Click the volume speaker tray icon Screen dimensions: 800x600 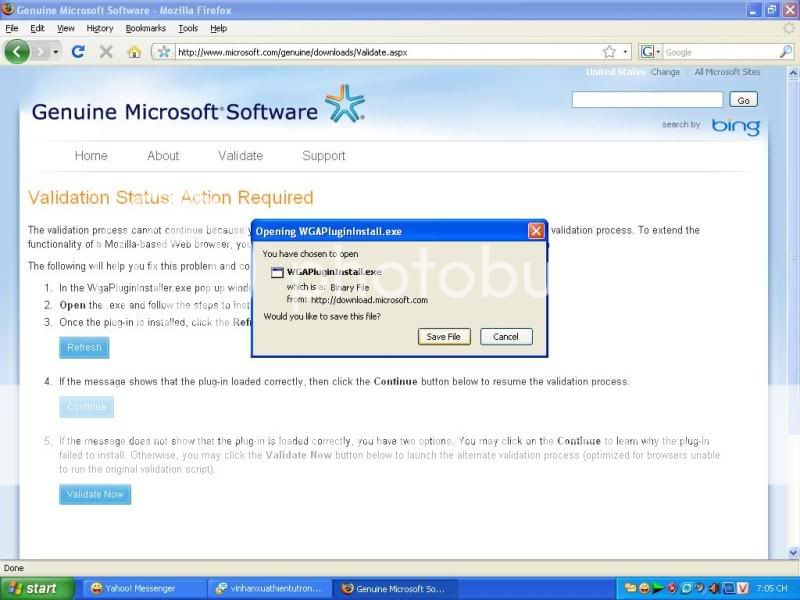714,588
